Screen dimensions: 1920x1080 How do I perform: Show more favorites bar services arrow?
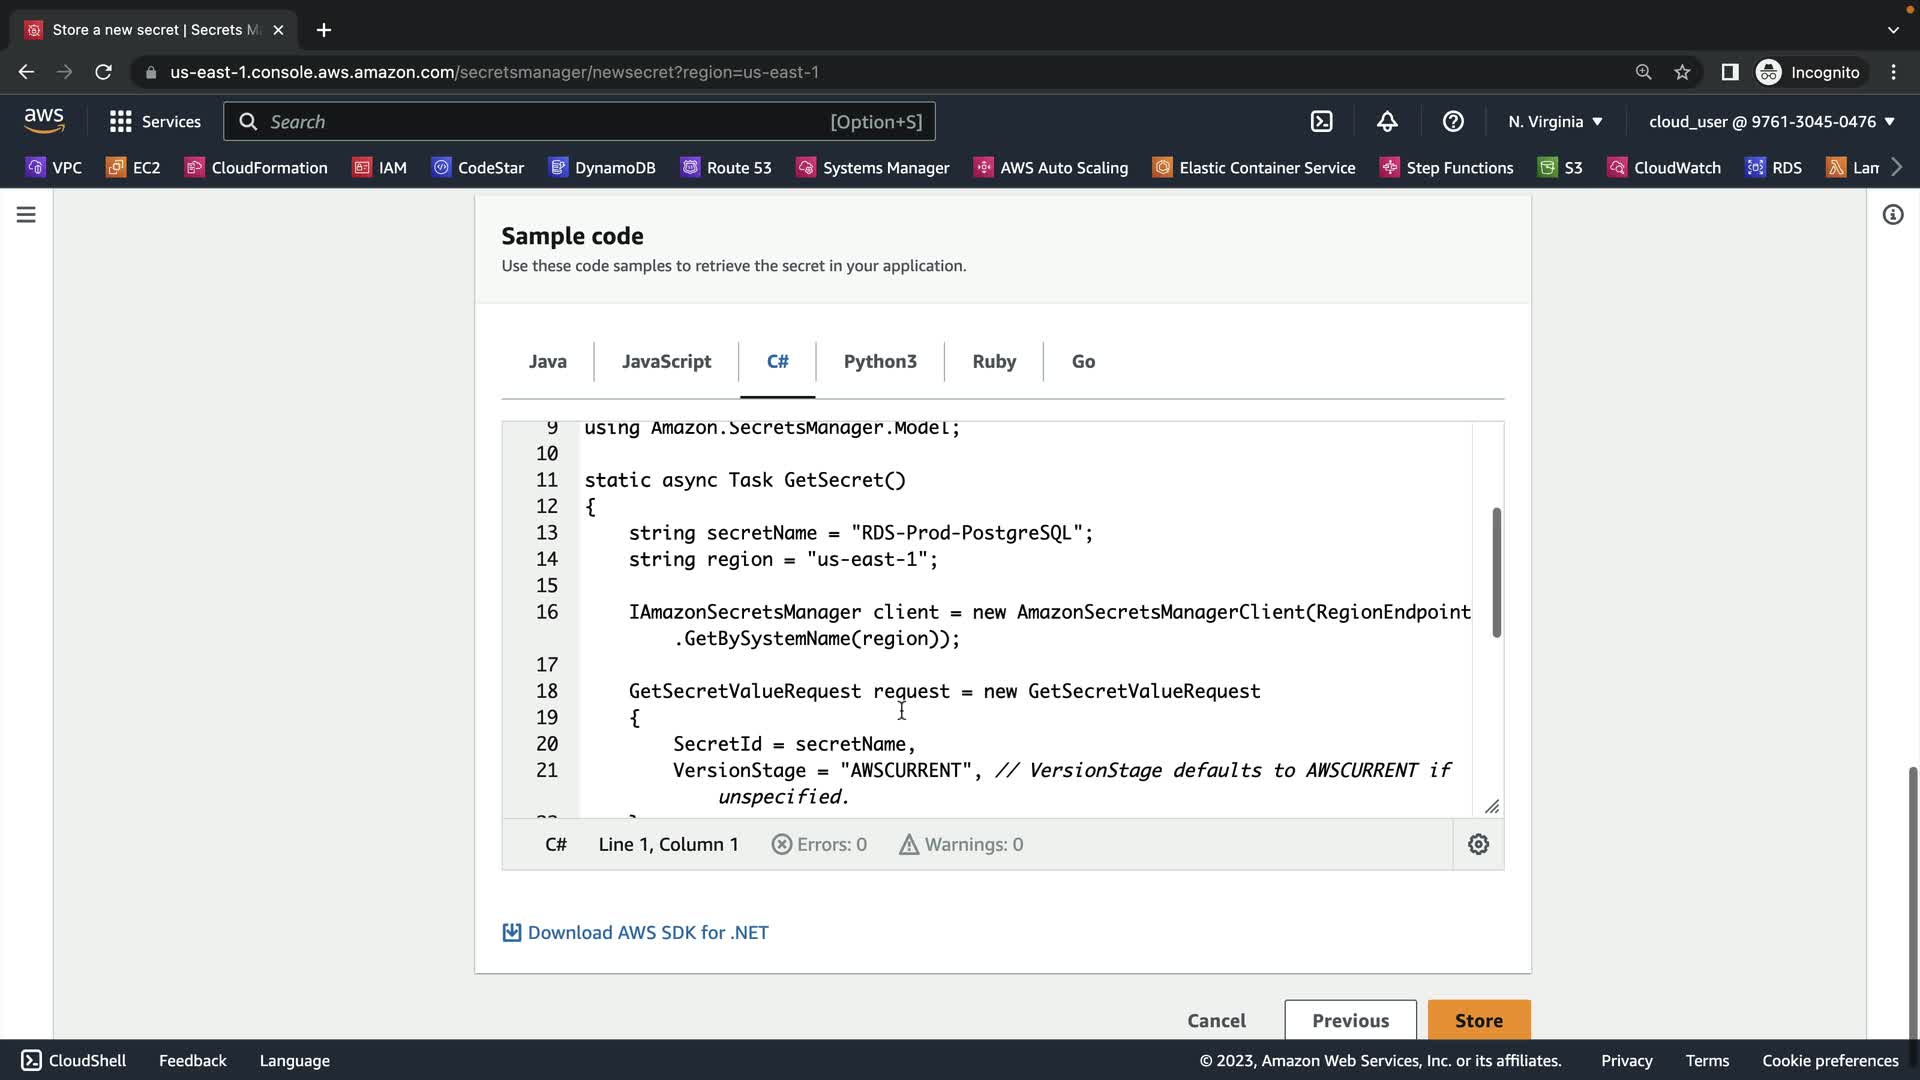(1897, 167)
